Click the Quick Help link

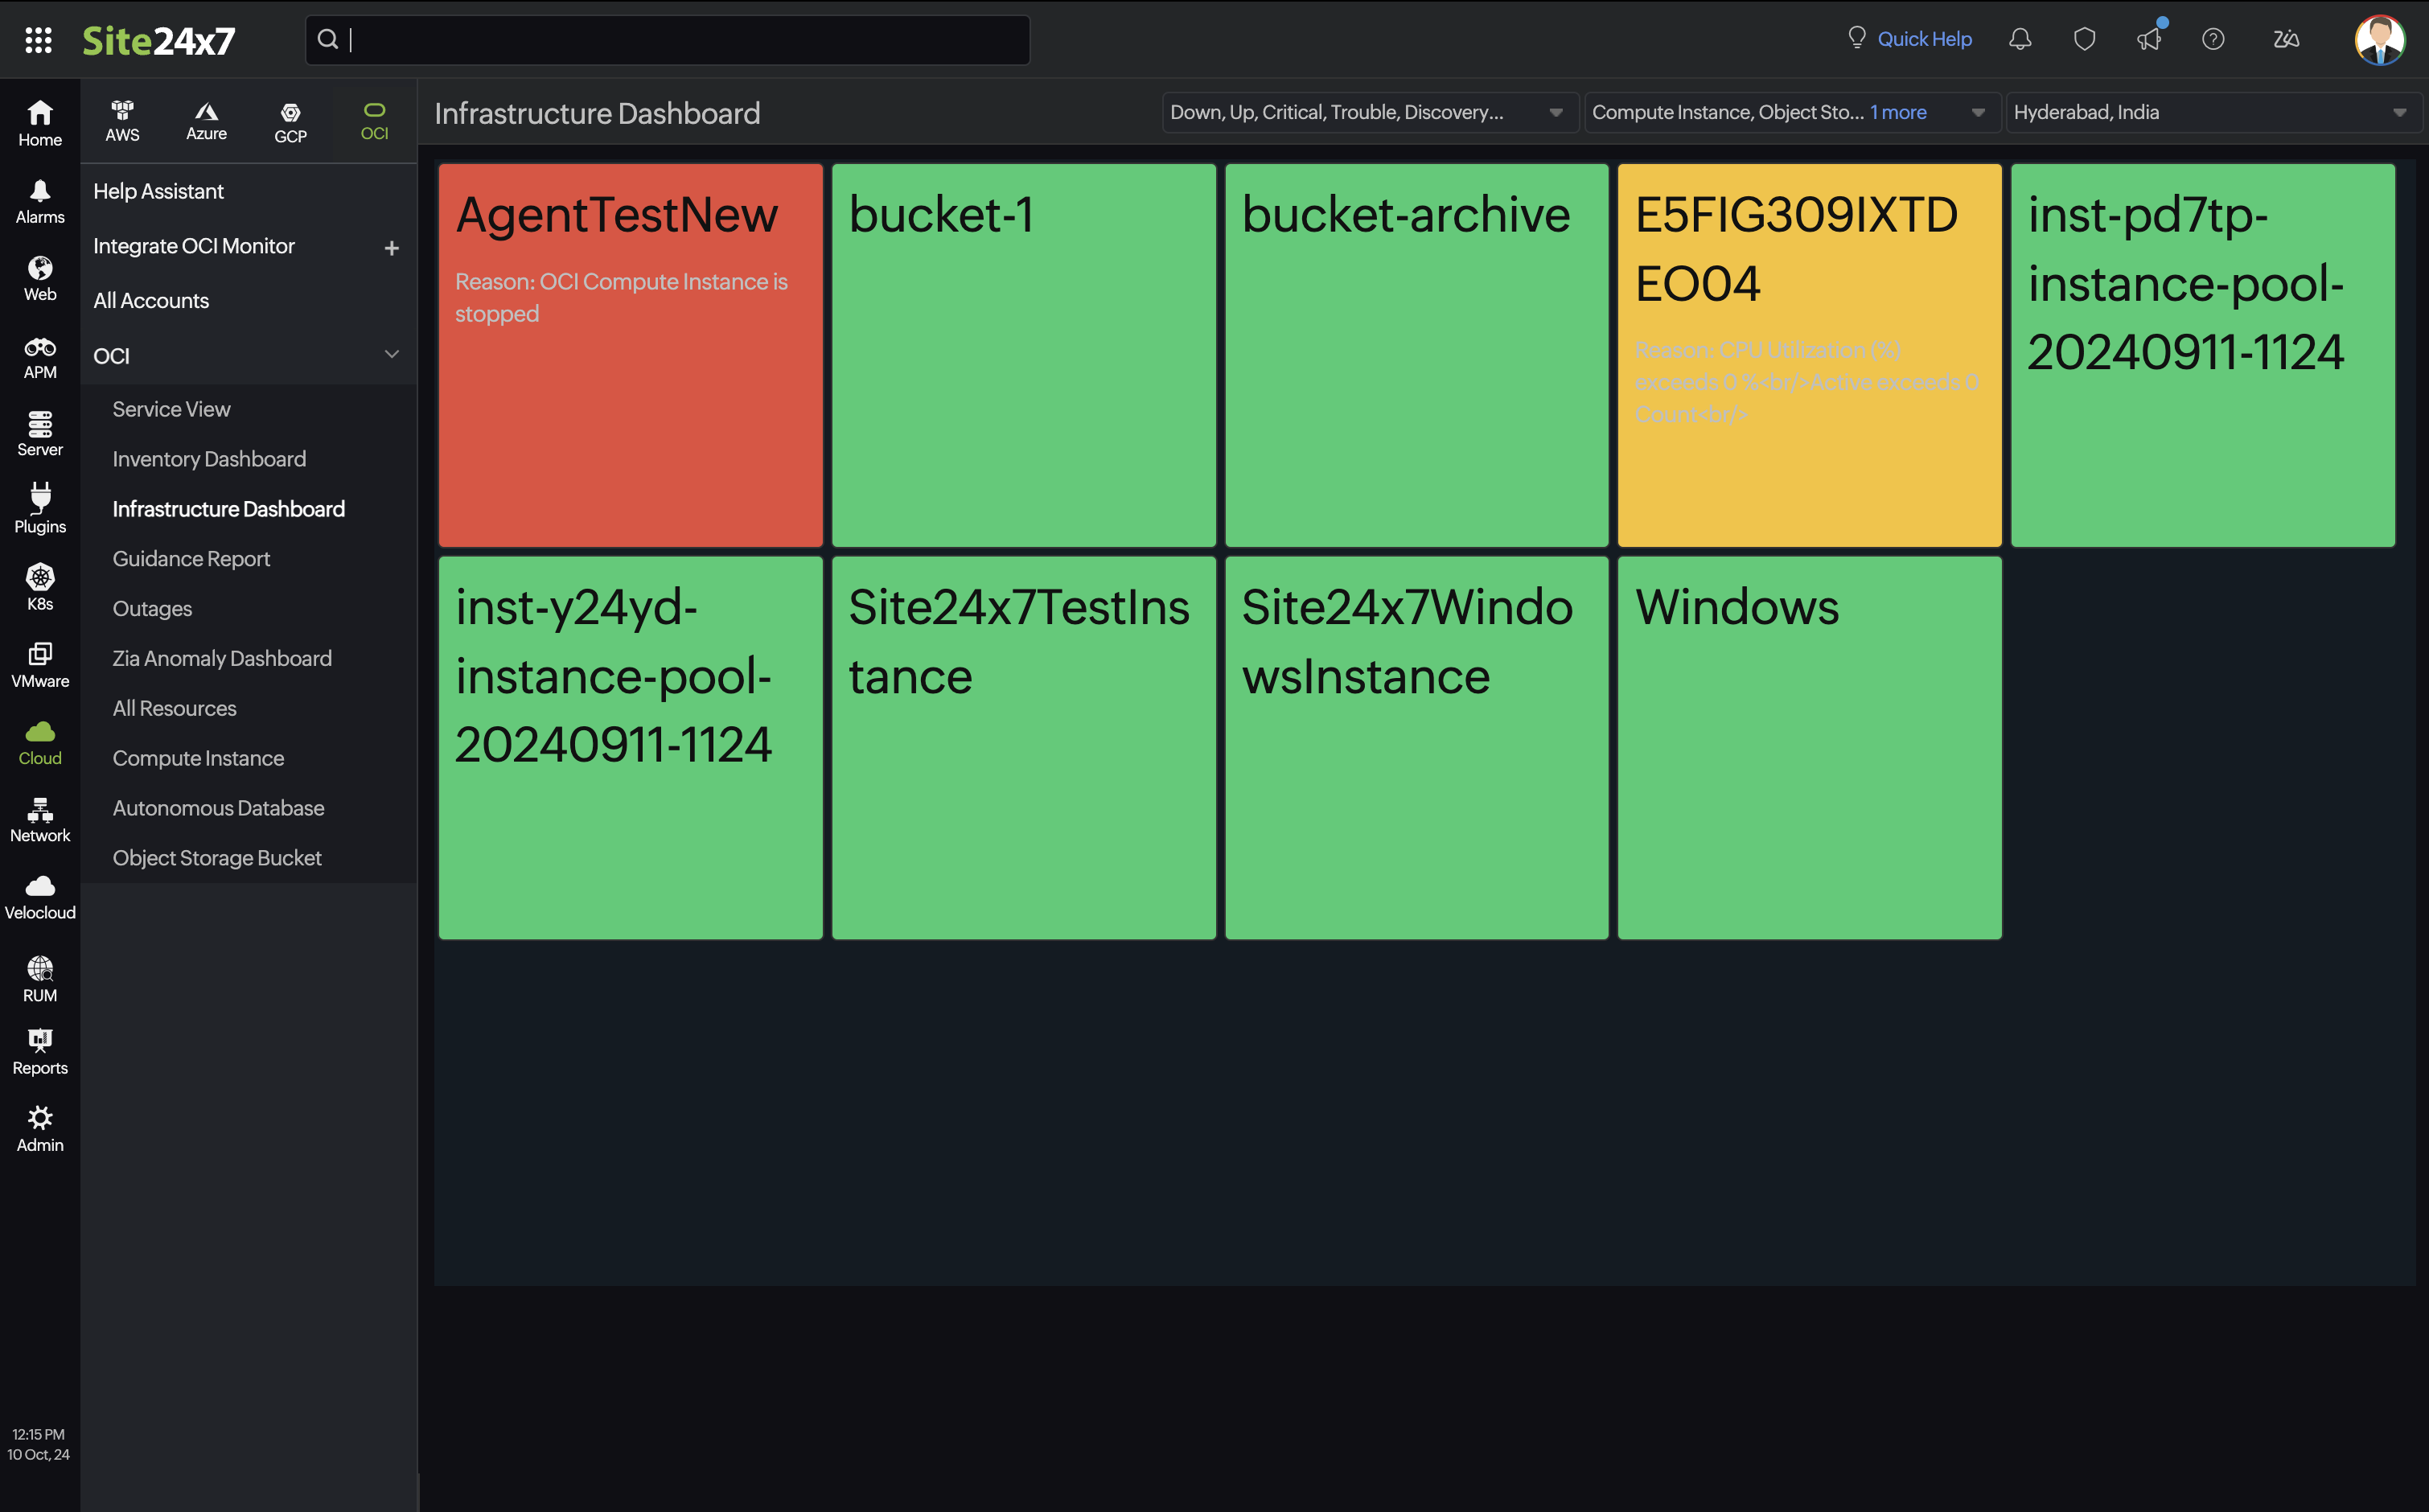1923,39
